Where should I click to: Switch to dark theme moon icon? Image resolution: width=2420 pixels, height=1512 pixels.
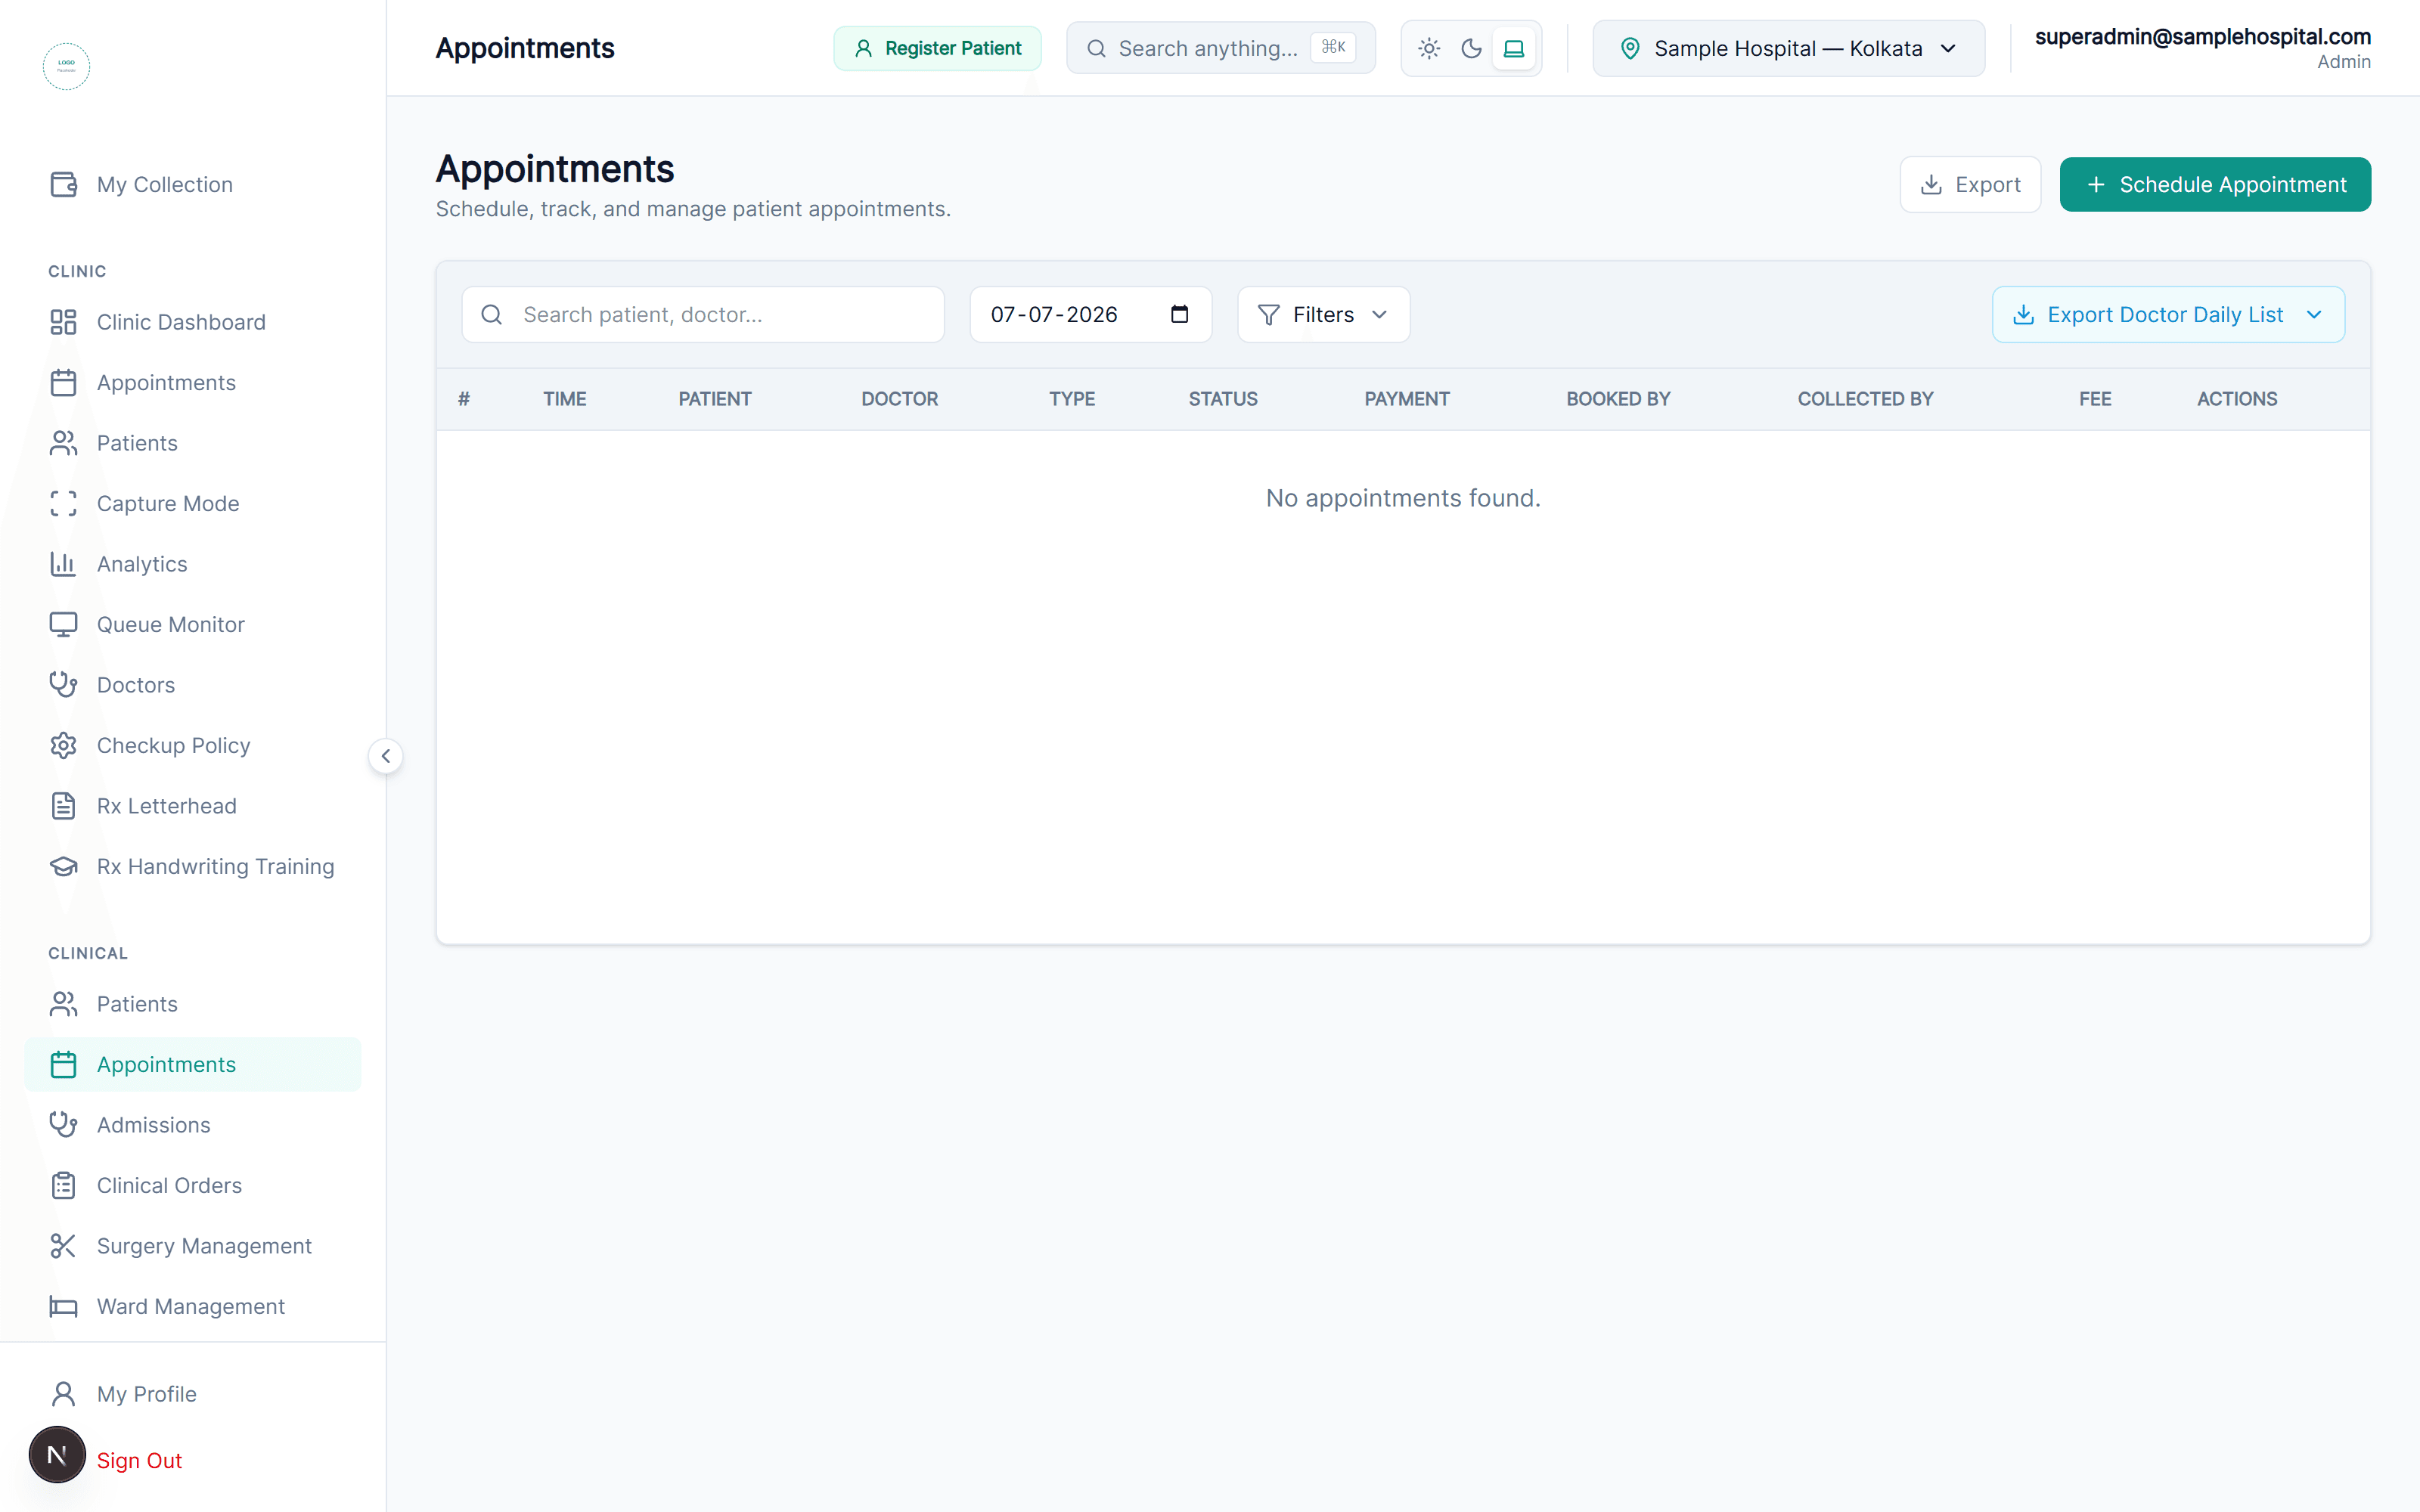(x=1471, y=48)
